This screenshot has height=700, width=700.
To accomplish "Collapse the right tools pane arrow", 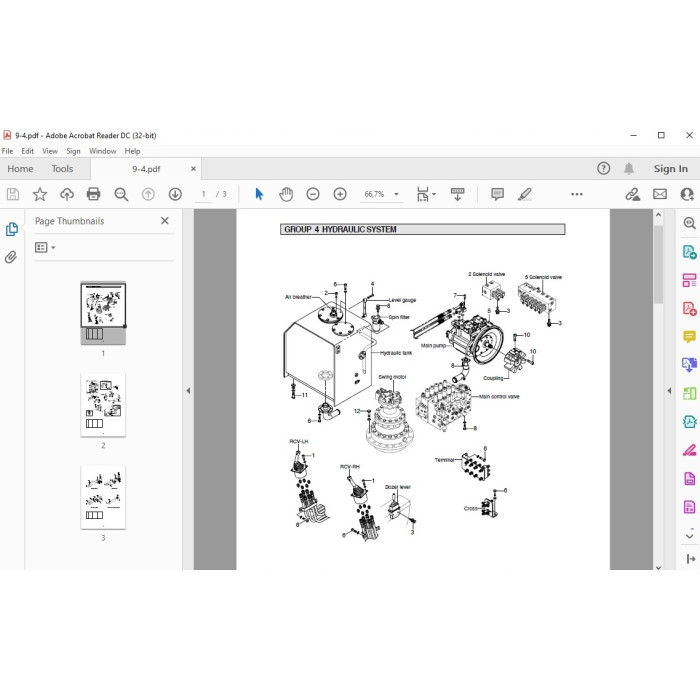I will 669,391.
